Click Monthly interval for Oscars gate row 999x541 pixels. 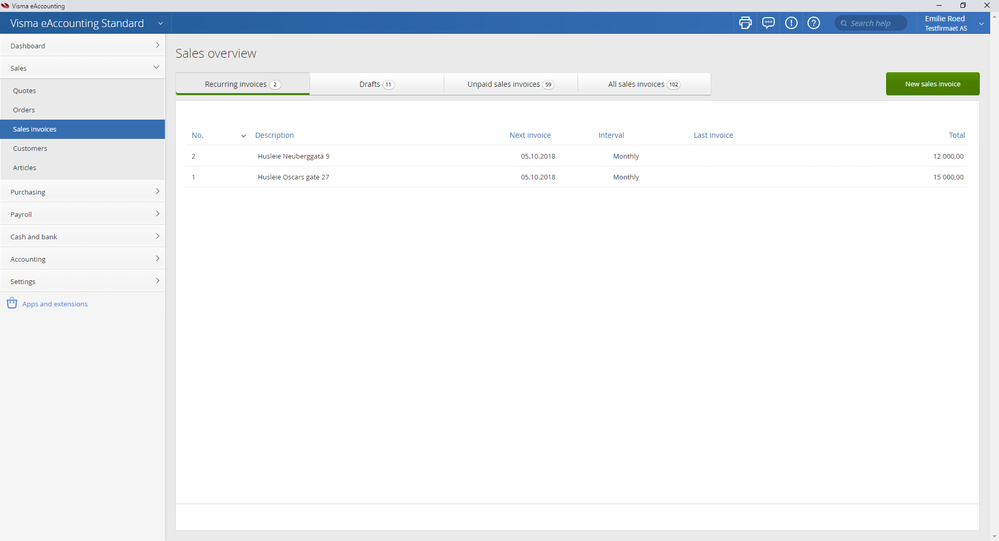[x=626, y=177]
